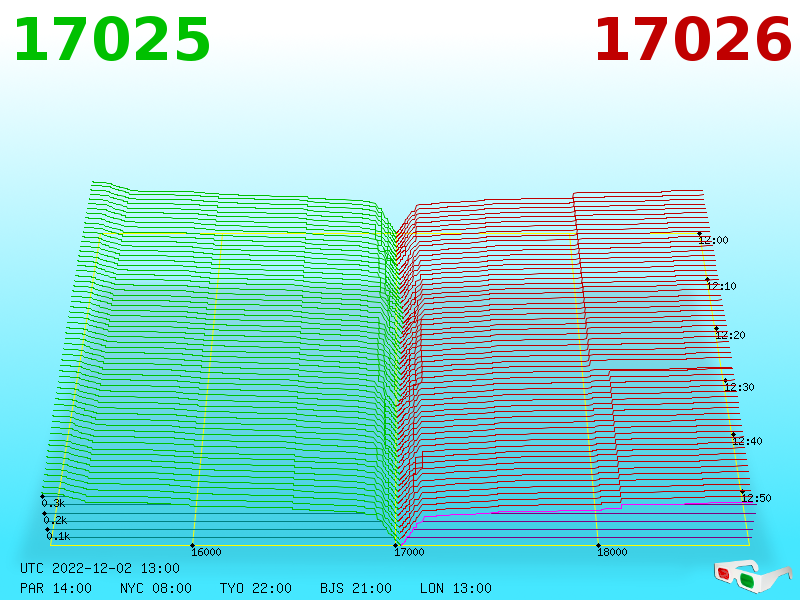Click the LON 13:00 clock text
The height and width of the screenshot is (600, 800).
[x=456, y=588]
